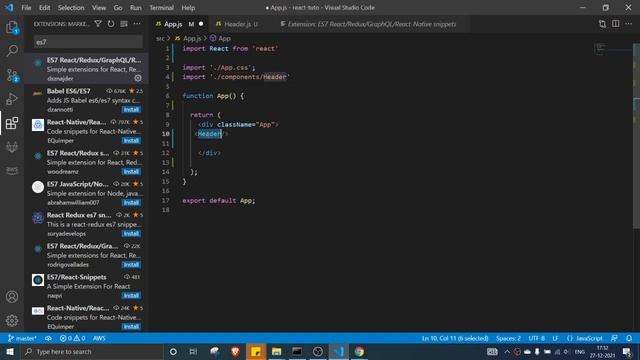Open Run and Debug view
Viewport: 640px width, 360px height.
click(x=12, y=99)
